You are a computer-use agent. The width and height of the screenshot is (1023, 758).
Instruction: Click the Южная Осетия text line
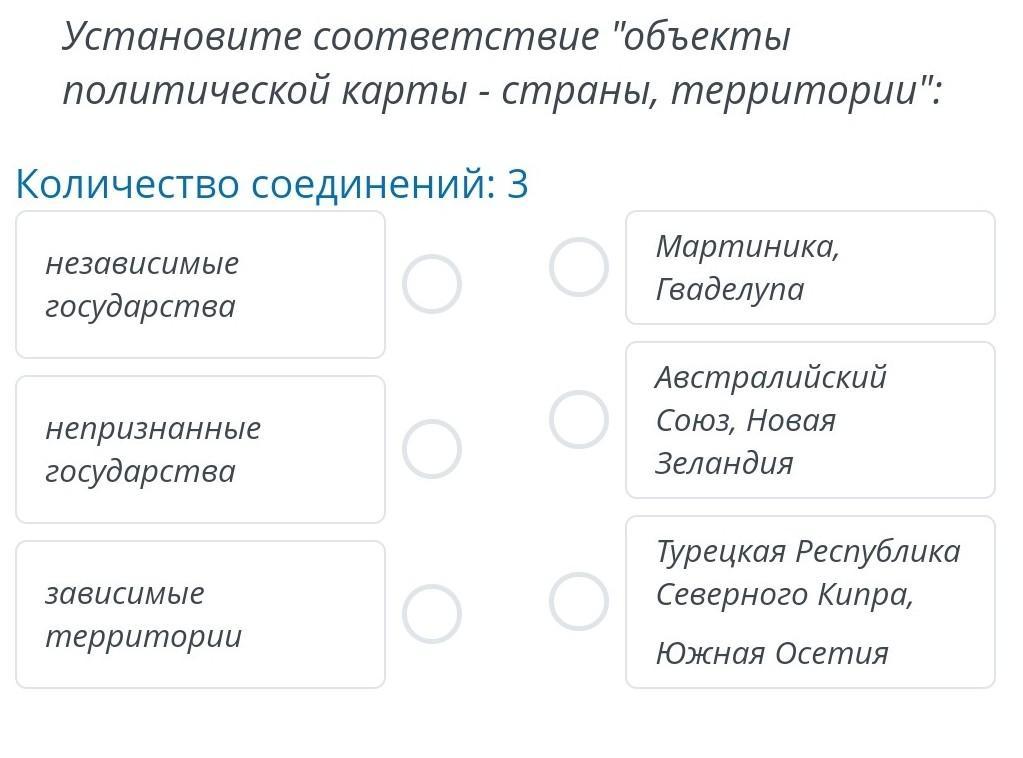(772, 654)
